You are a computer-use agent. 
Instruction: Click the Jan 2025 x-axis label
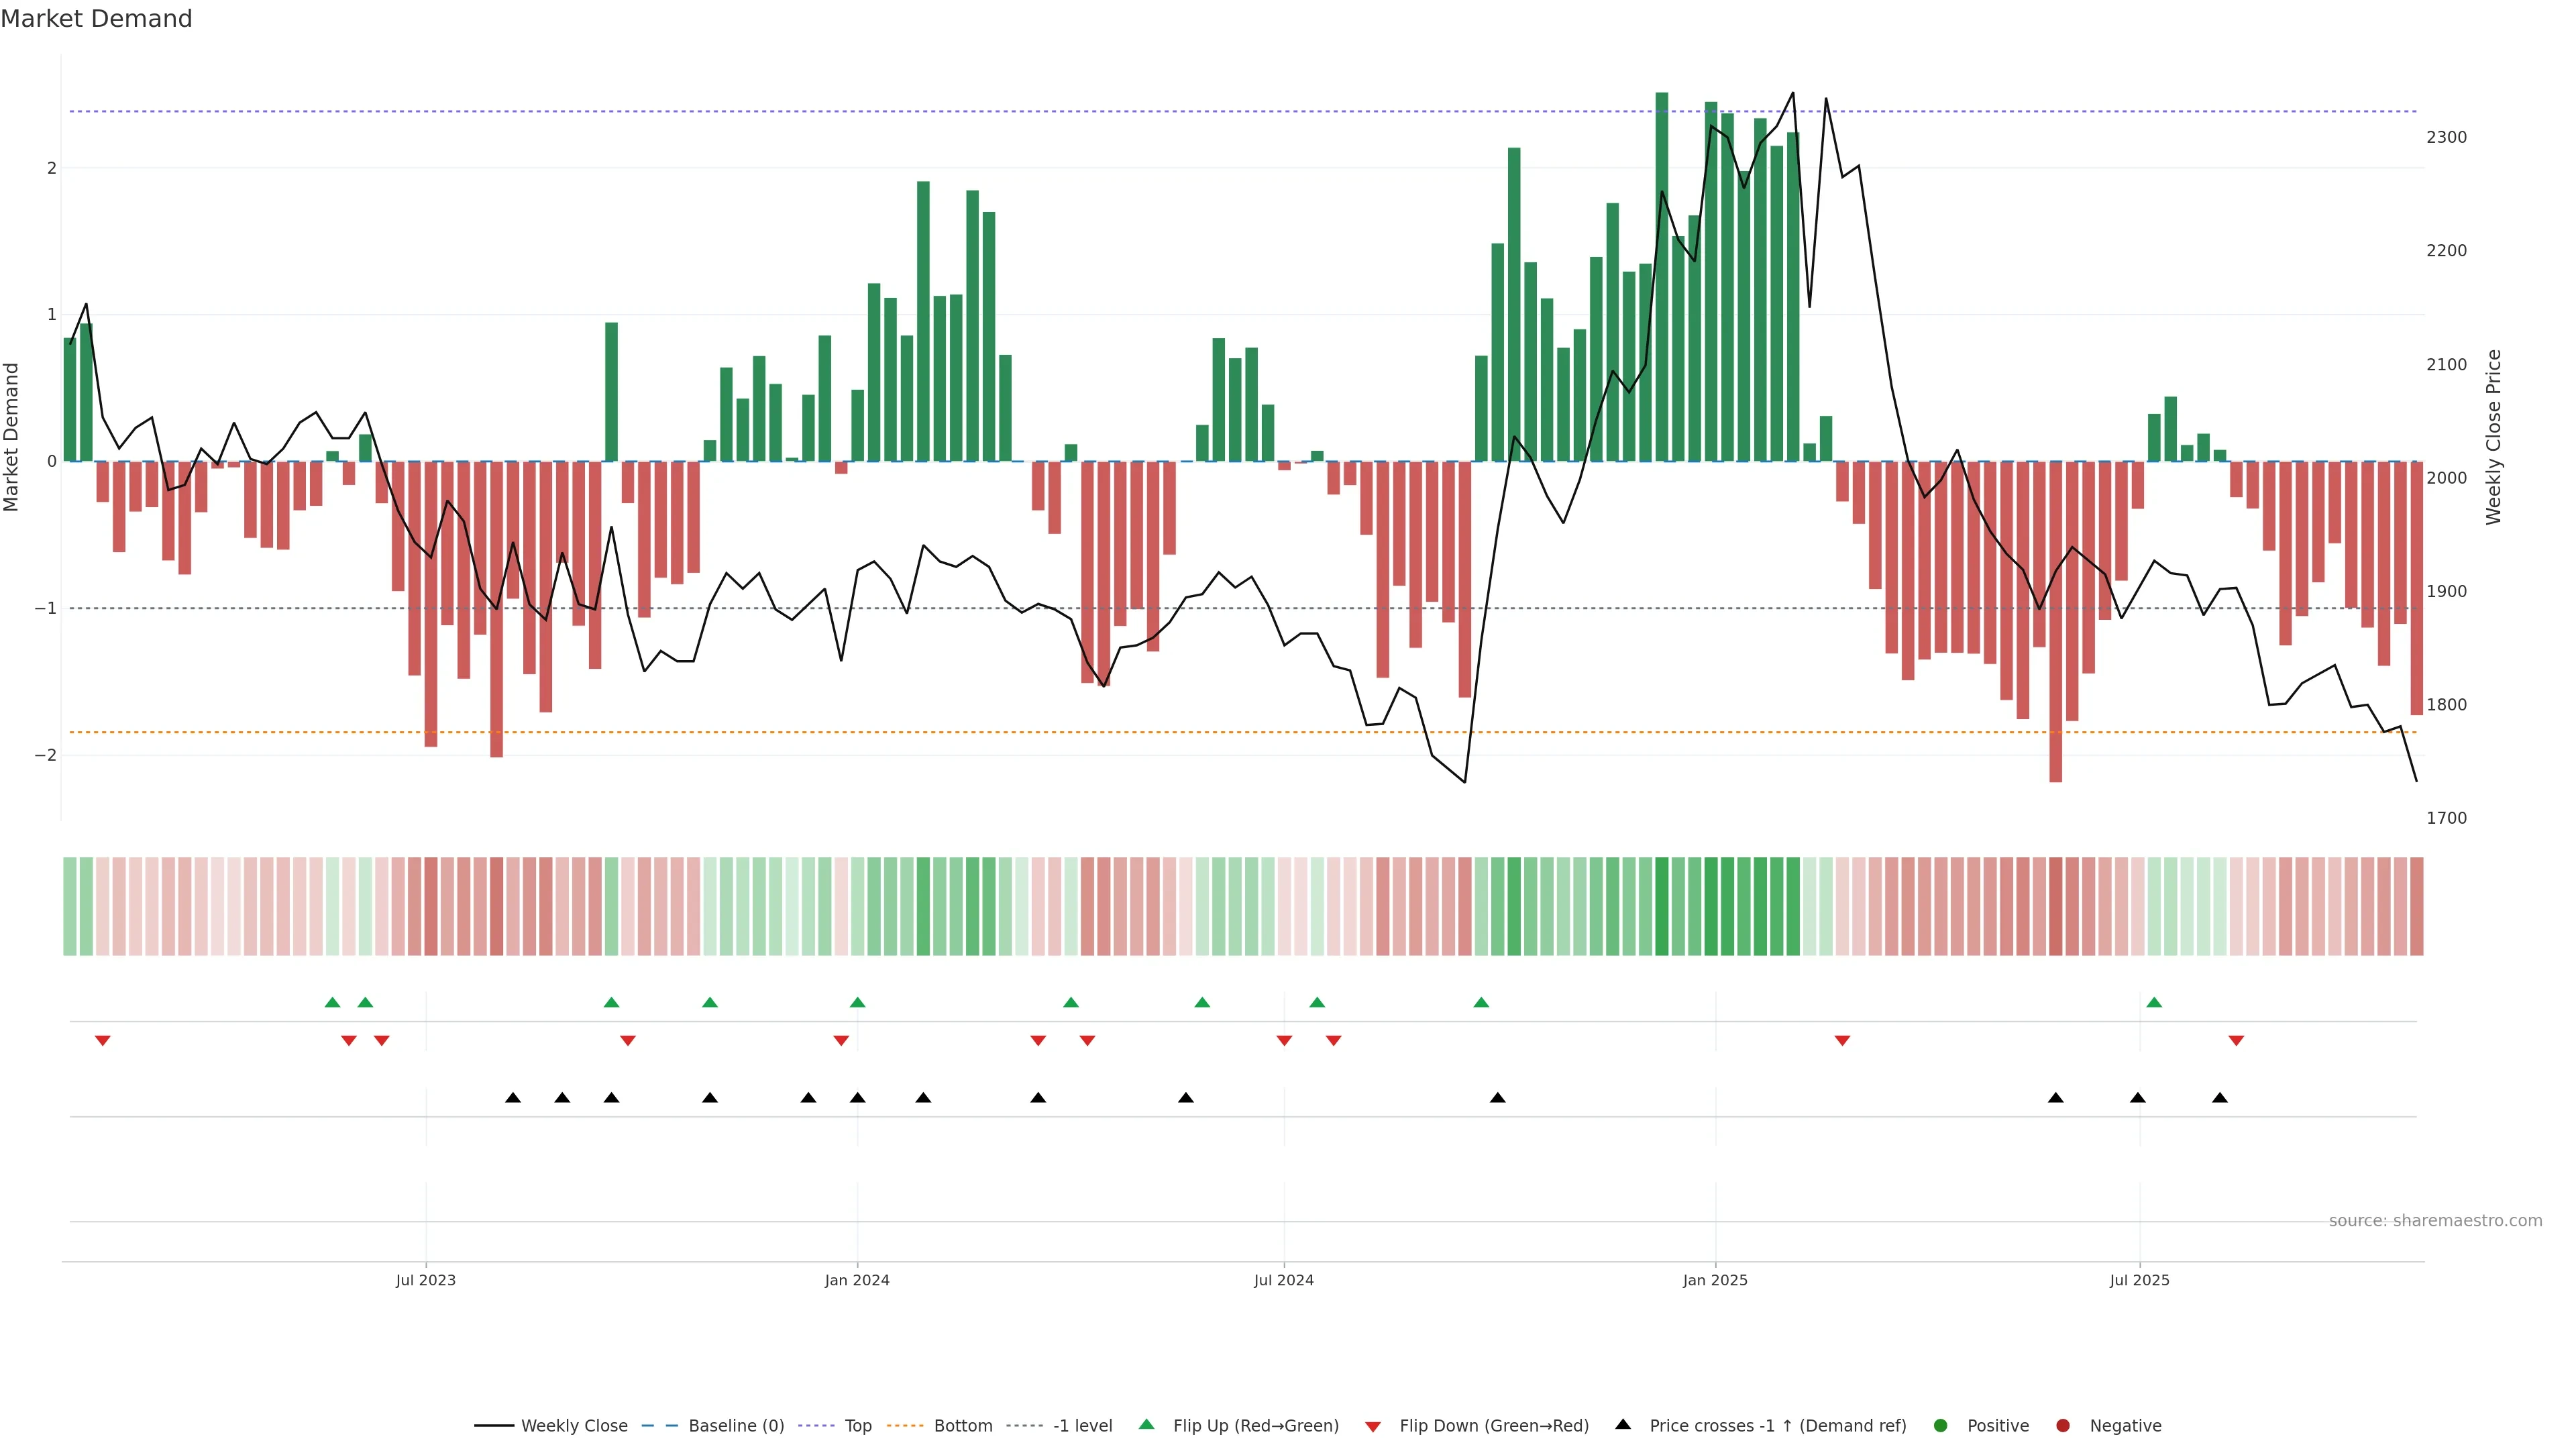[1715, 1280]
